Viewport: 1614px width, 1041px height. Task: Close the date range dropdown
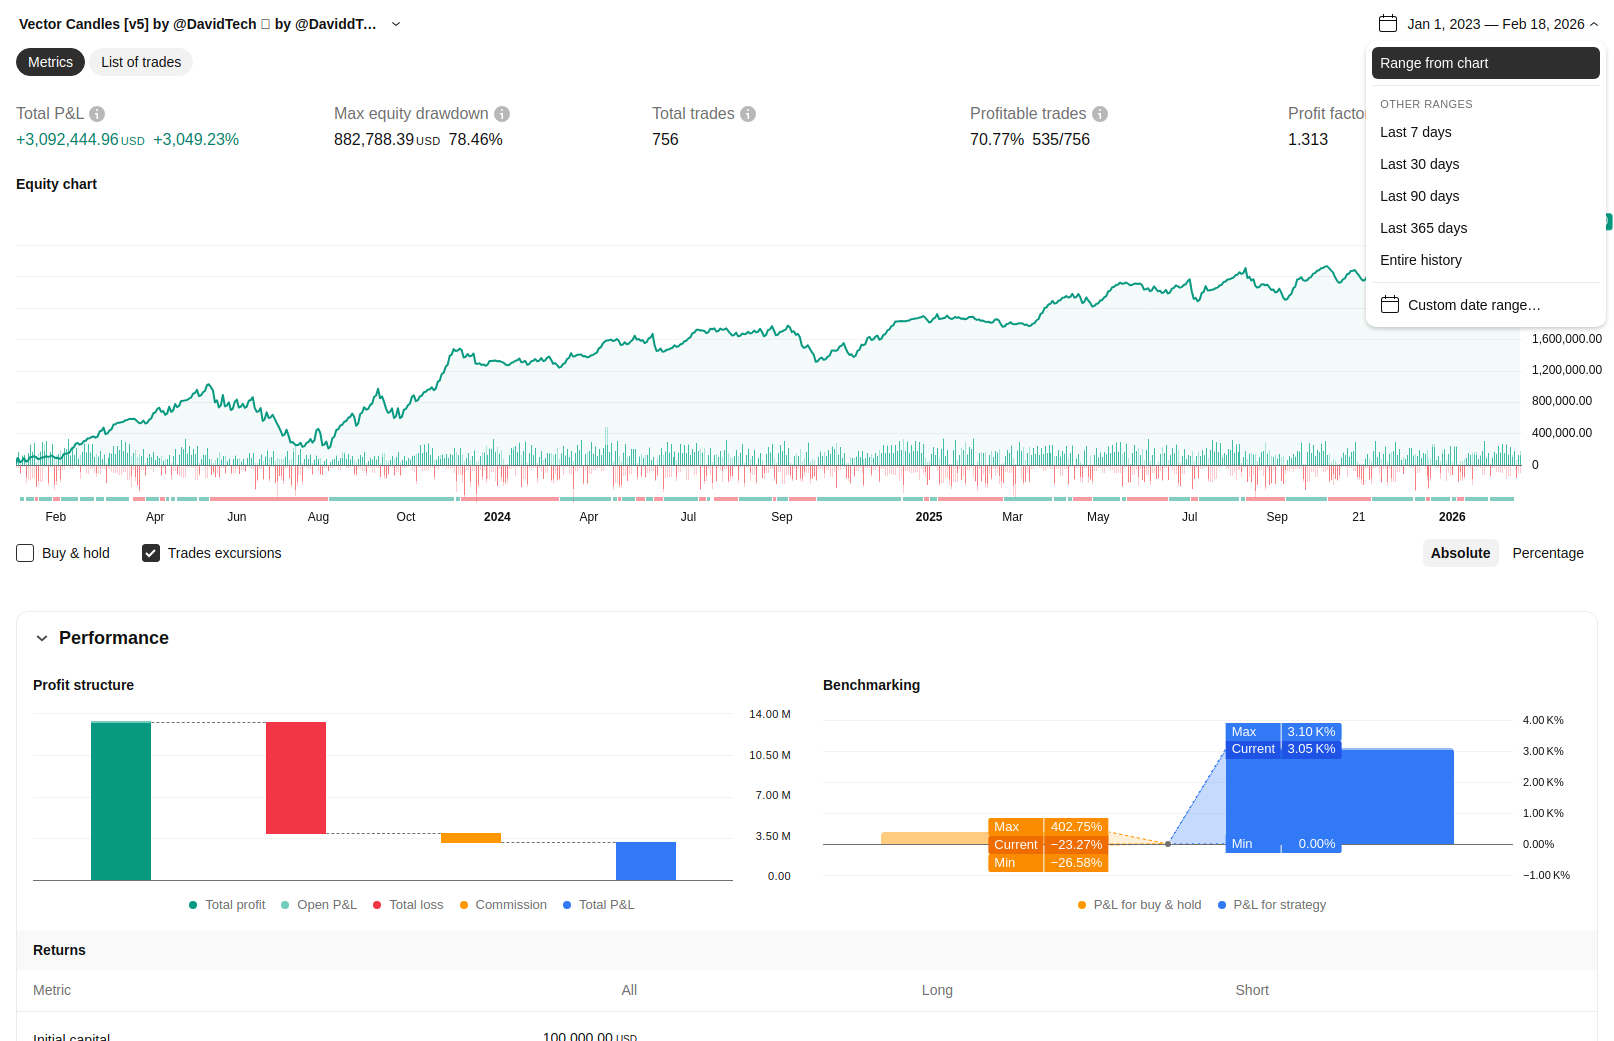(1594, 24)
